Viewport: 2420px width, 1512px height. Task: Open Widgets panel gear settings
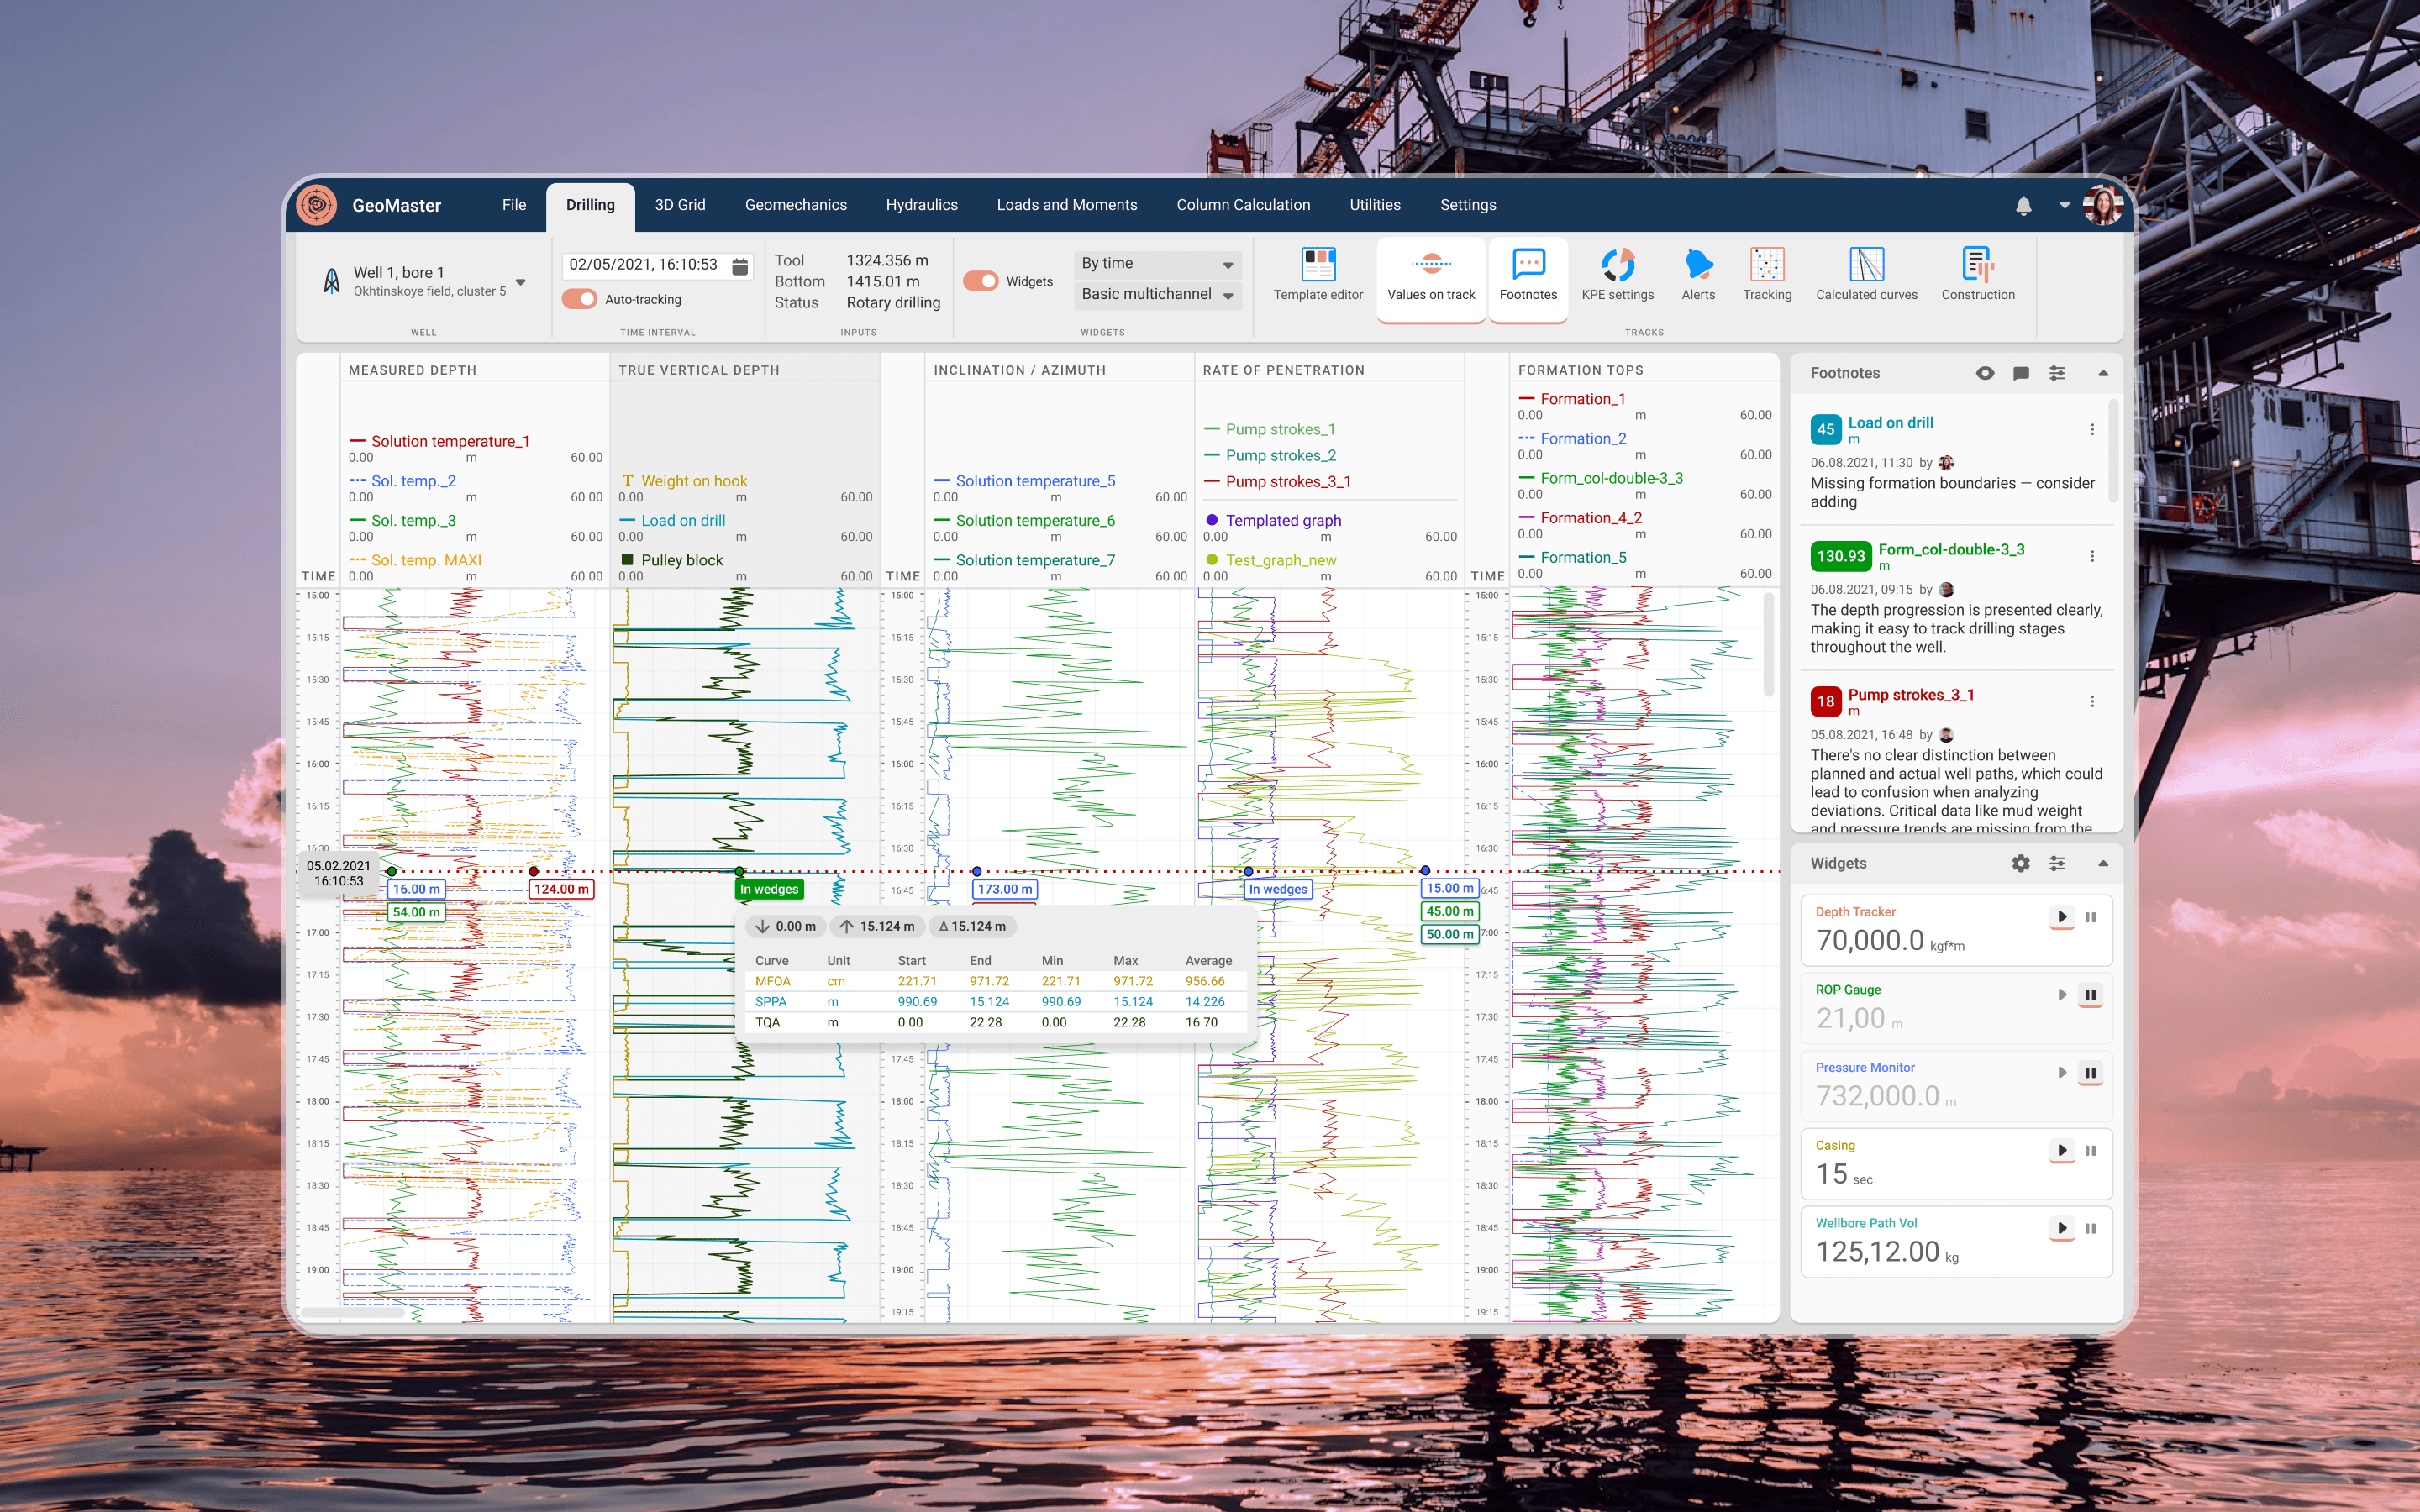click(x=2020, y=863)
